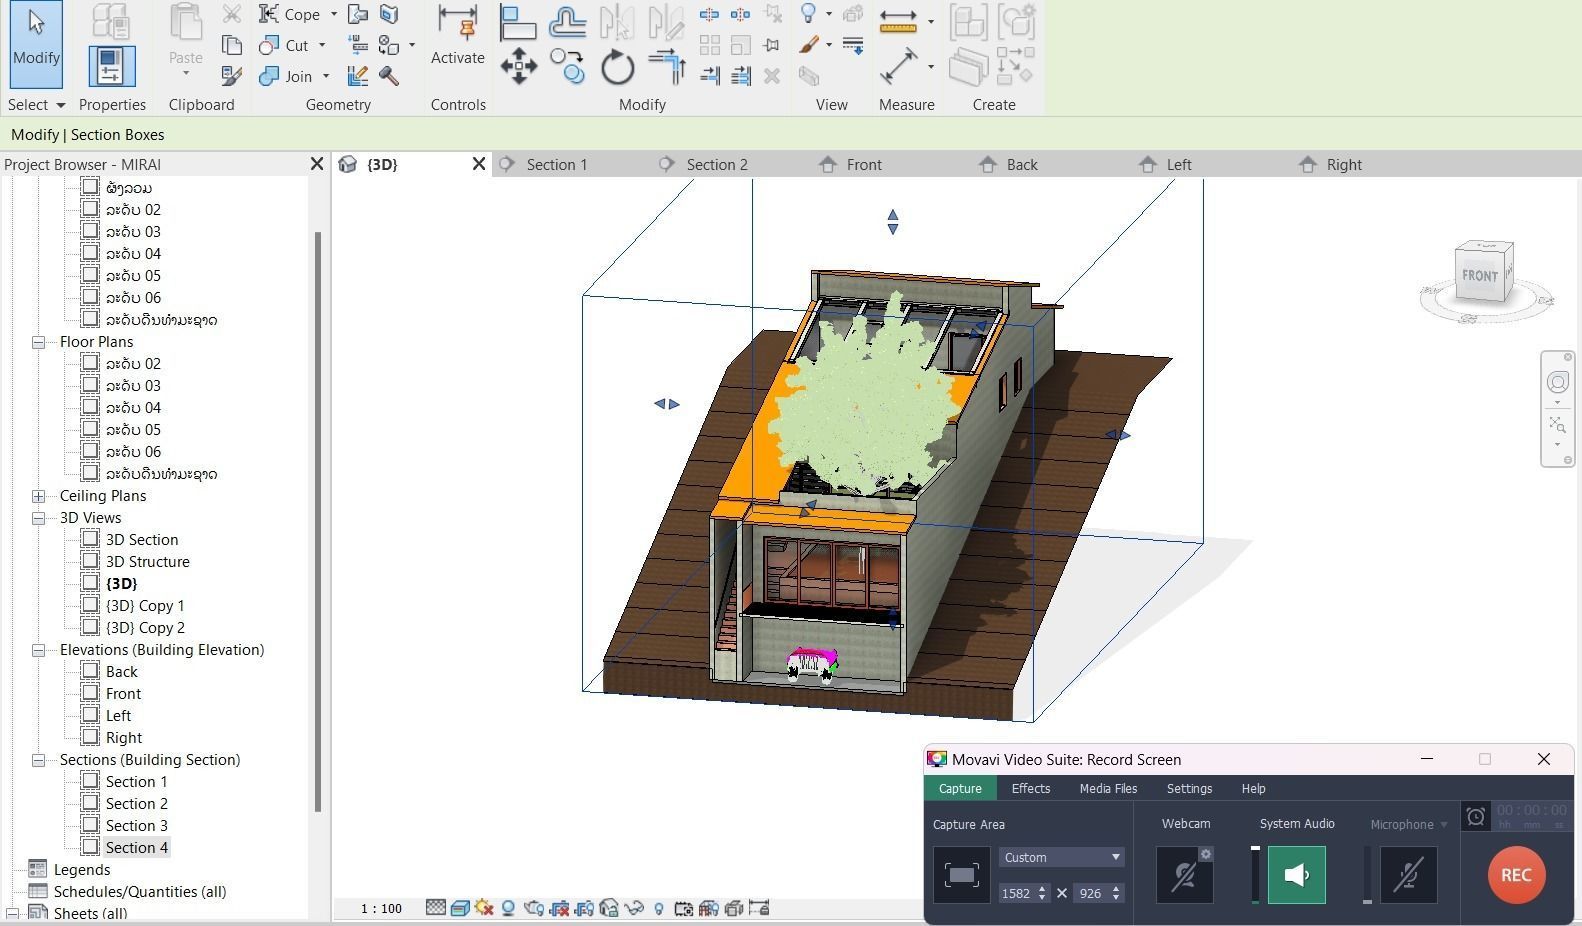Close the {3D} view tab

(x=478, y=164)
